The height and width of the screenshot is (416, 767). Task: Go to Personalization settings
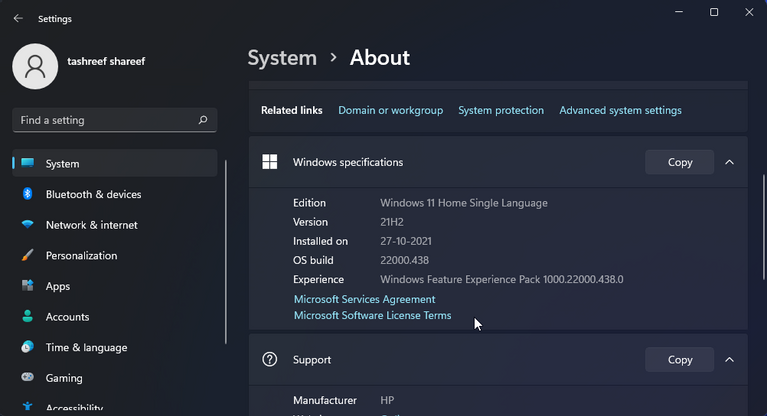[81, 256]
